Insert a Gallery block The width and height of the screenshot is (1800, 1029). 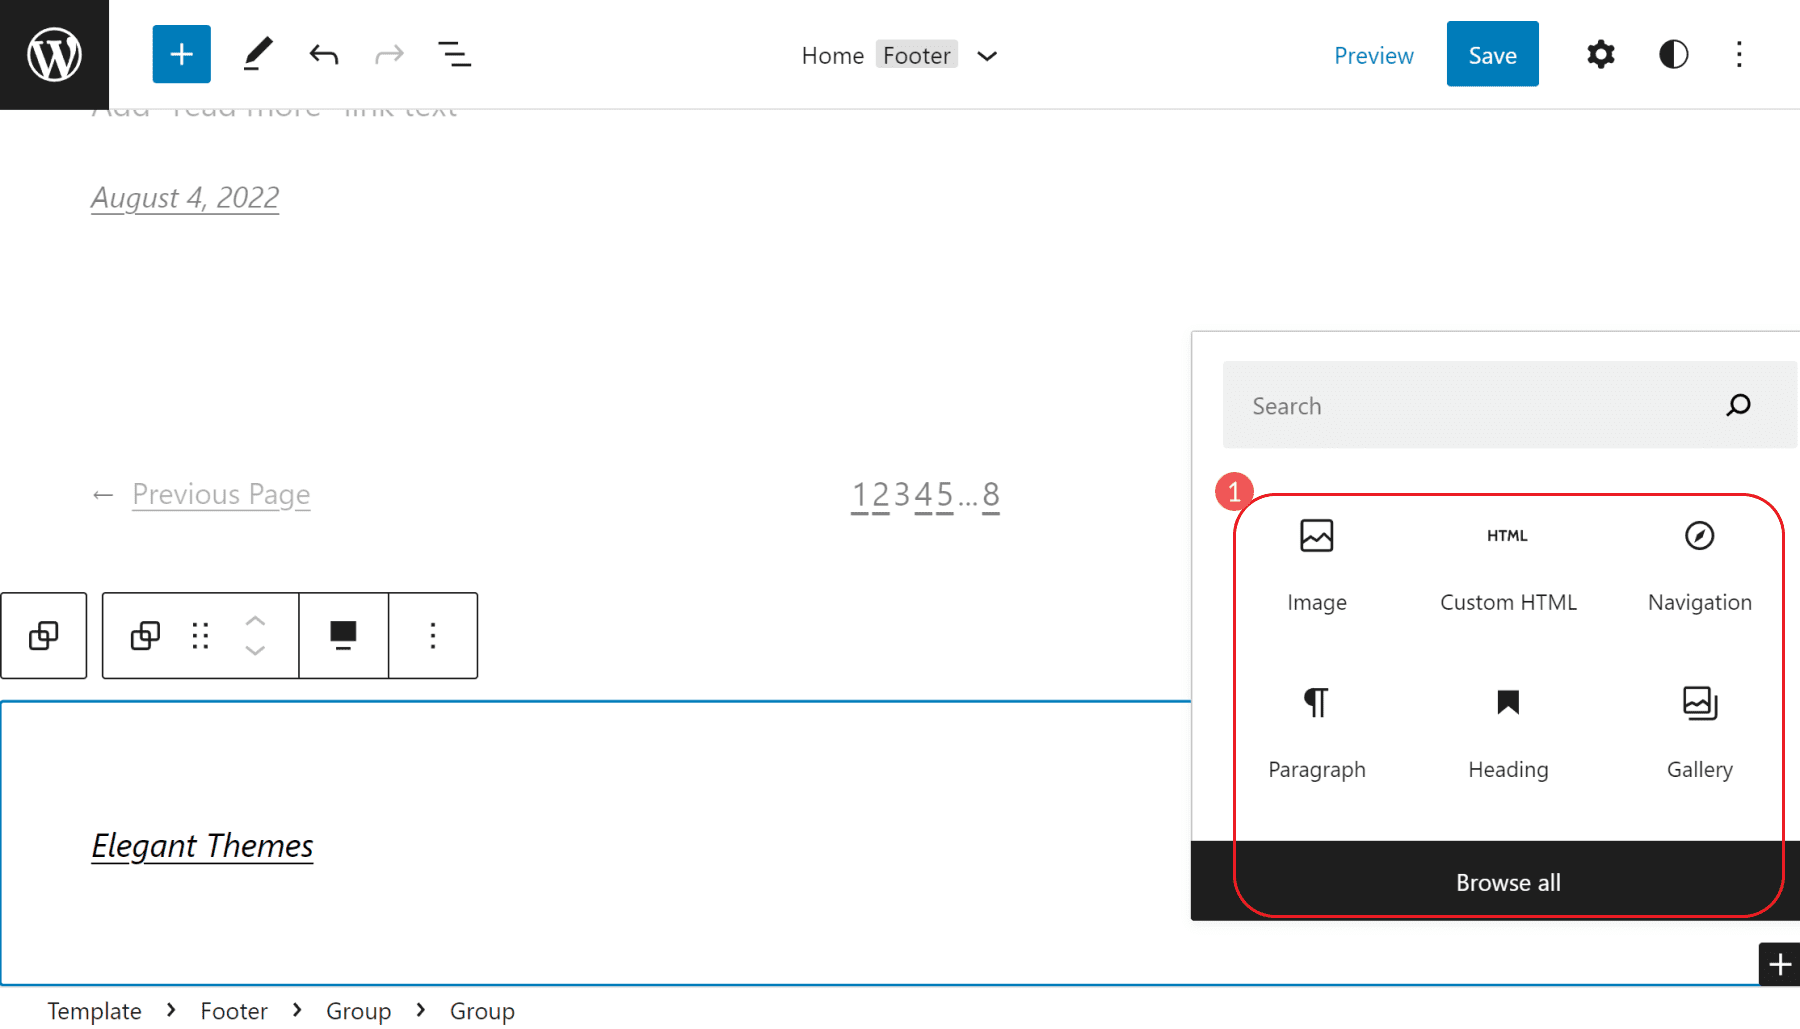(x=1699, y=732)
